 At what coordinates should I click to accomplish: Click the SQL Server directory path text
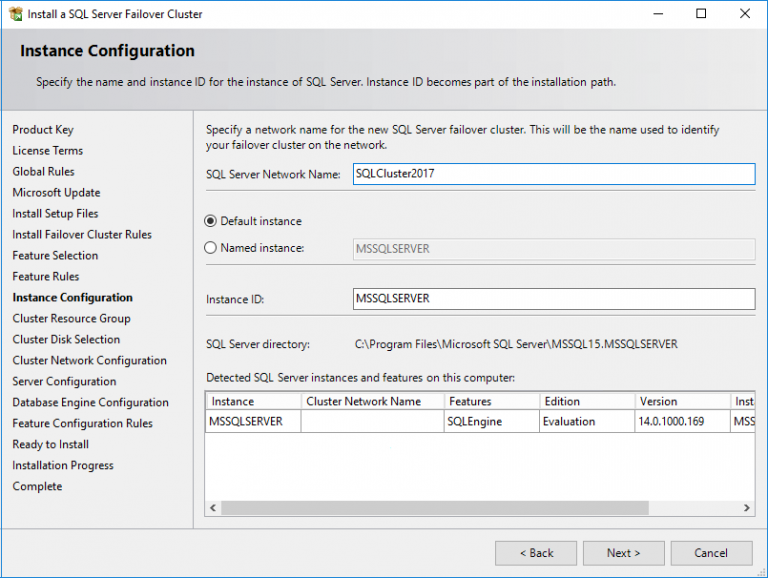(x=516, y=344)
